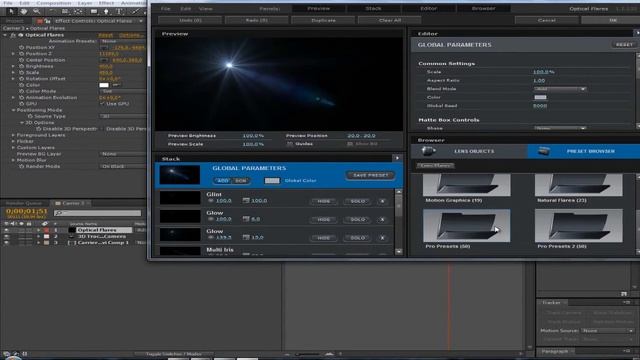Screen dimensions: 640x360
Task: Click the Global Color swatch
Action: 272,180
